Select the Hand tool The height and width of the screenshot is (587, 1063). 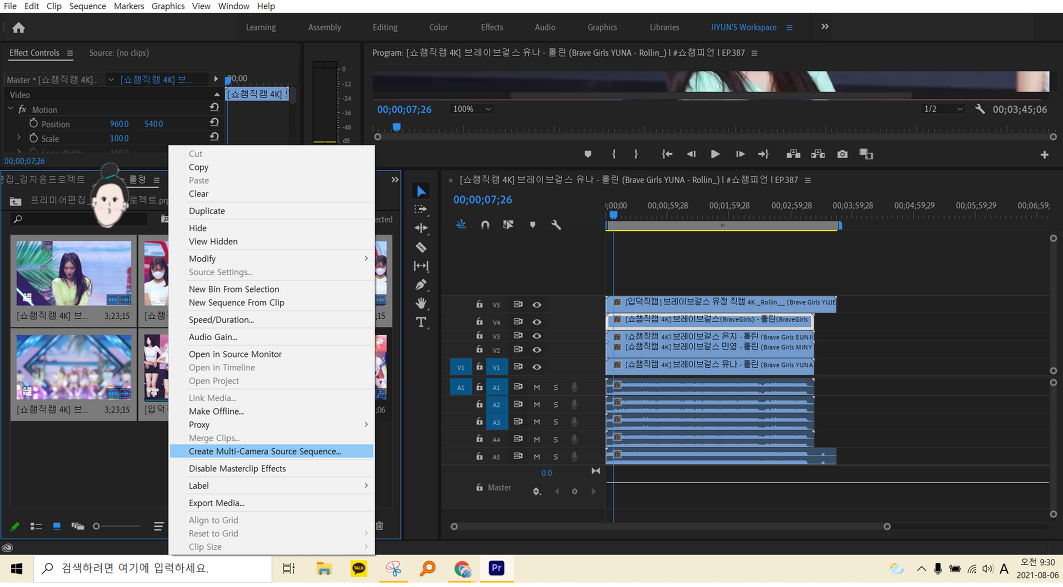[x=421, y=303]
